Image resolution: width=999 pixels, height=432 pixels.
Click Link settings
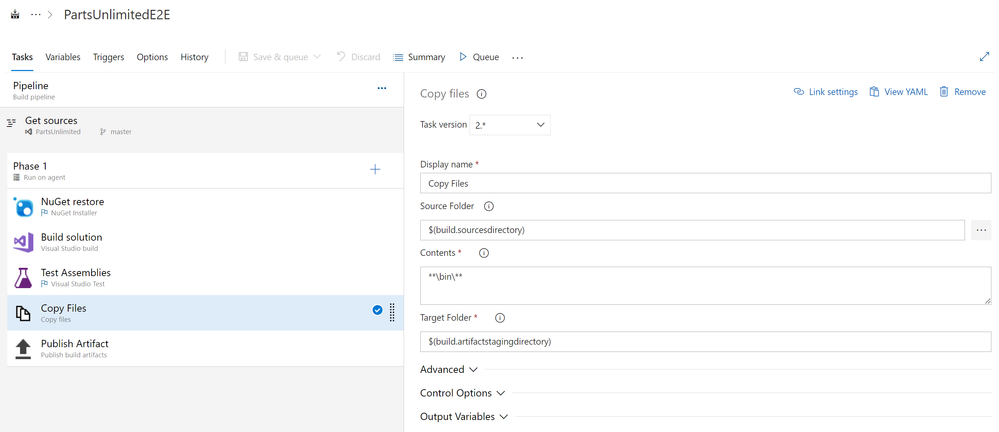pyautogui.click(x=826, y=92)
